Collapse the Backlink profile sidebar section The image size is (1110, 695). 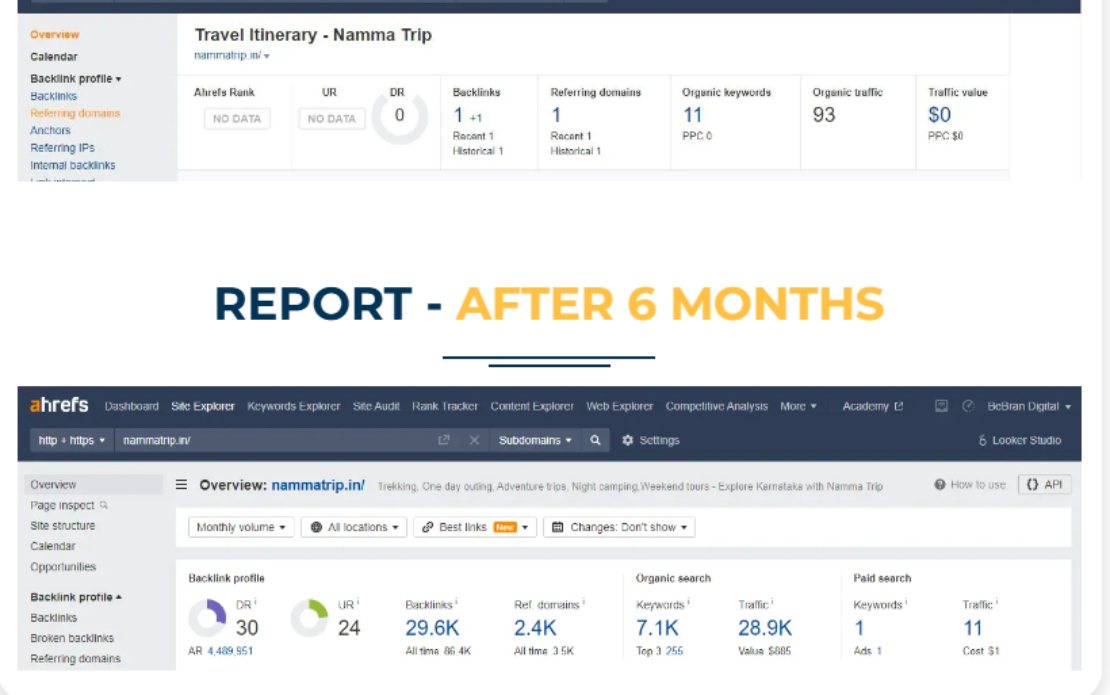tap(76, 597)
